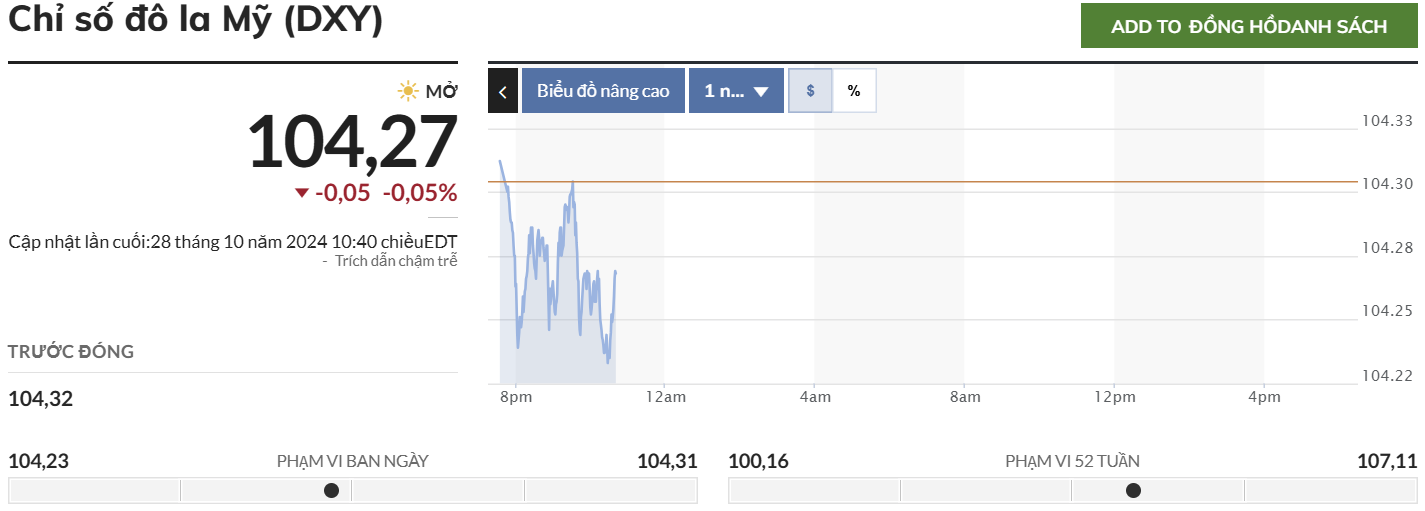Click the 4pm label on the time axis
Viewport: 1425px width, 511px height.
[x=1264, y=397]
